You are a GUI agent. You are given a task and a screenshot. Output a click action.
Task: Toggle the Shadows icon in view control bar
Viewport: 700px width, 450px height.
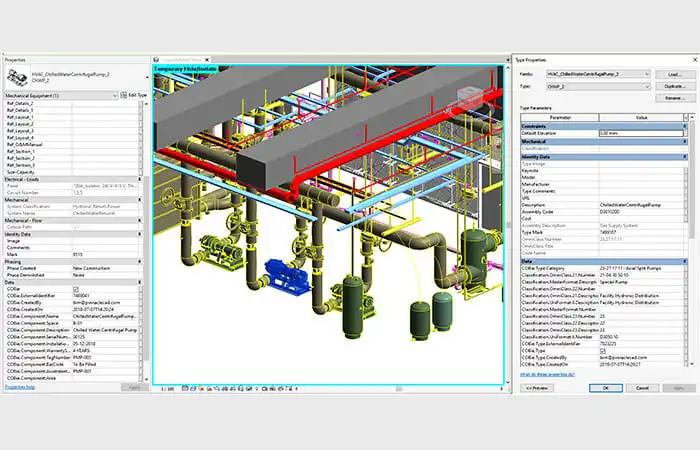(209, 389)
